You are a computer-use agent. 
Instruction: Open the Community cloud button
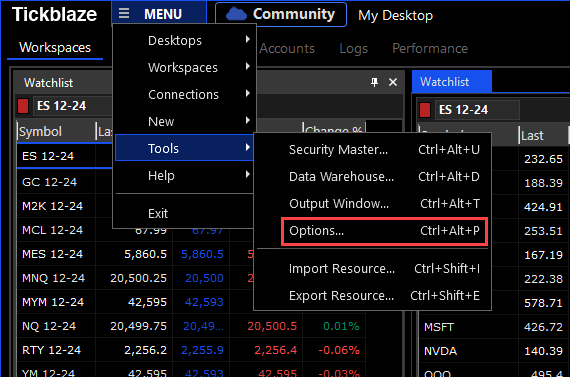tap(281, 15)
